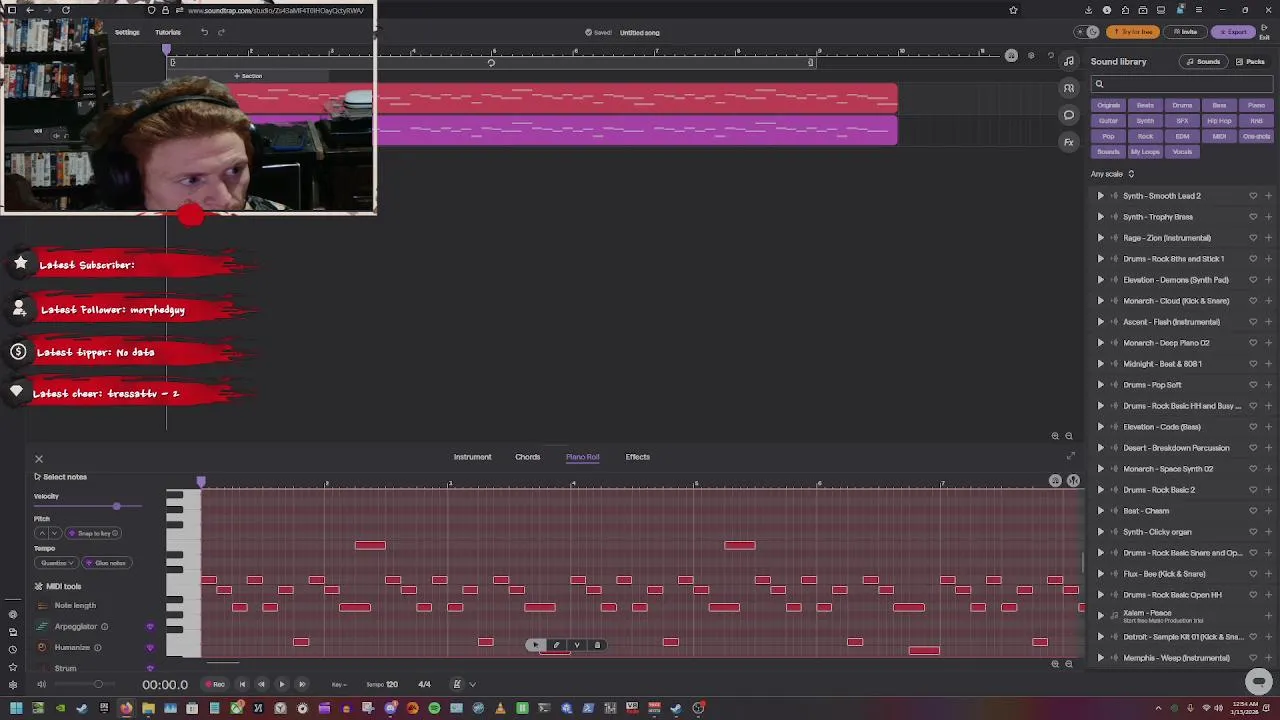Viewport: 1280px width, 720px height.
Task: Switch to the Chords tab
Action: pos(527,457)
